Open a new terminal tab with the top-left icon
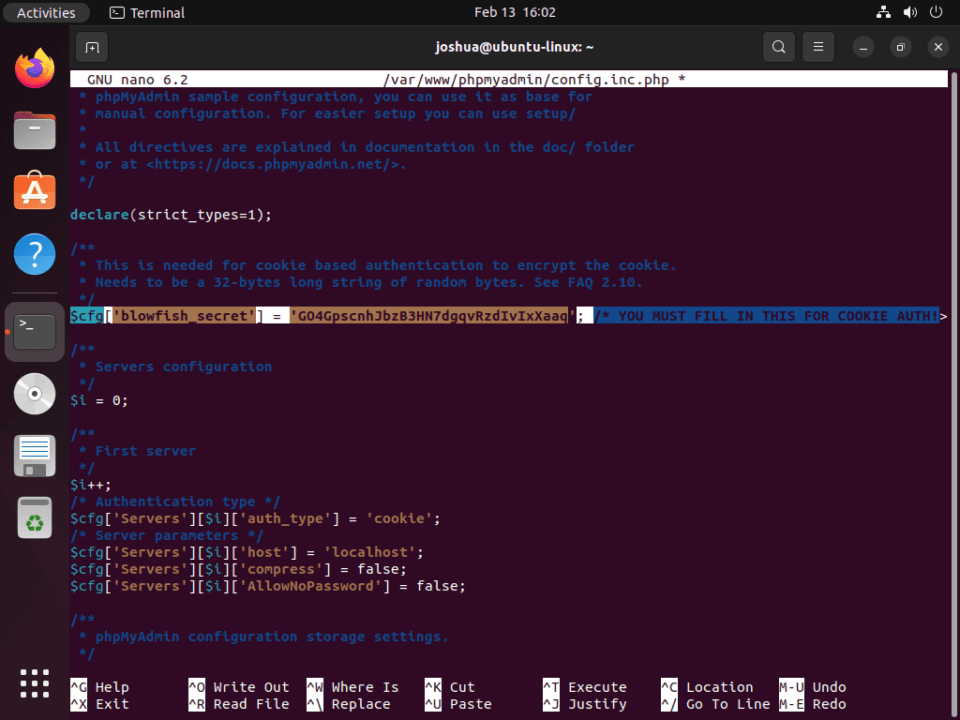This screenshot has height=720, width=960. click(91, 46)
